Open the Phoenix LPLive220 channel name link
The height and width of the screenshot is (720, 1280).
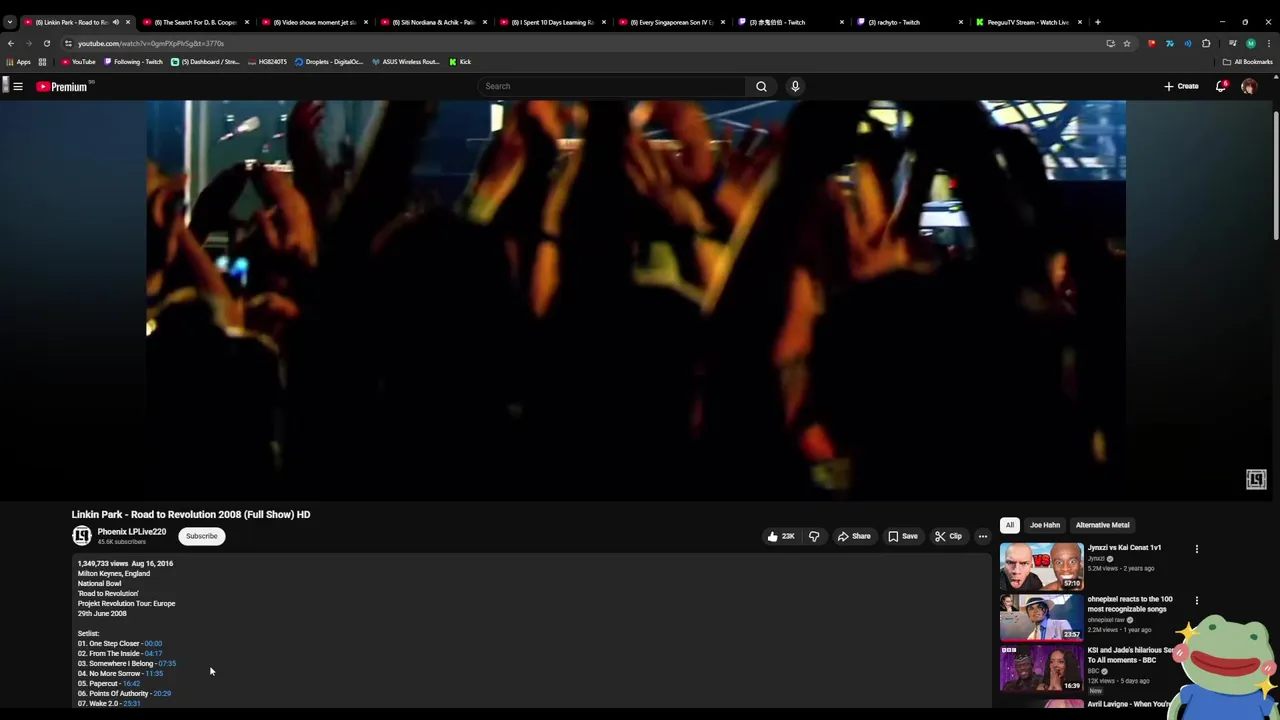[131, 532]
